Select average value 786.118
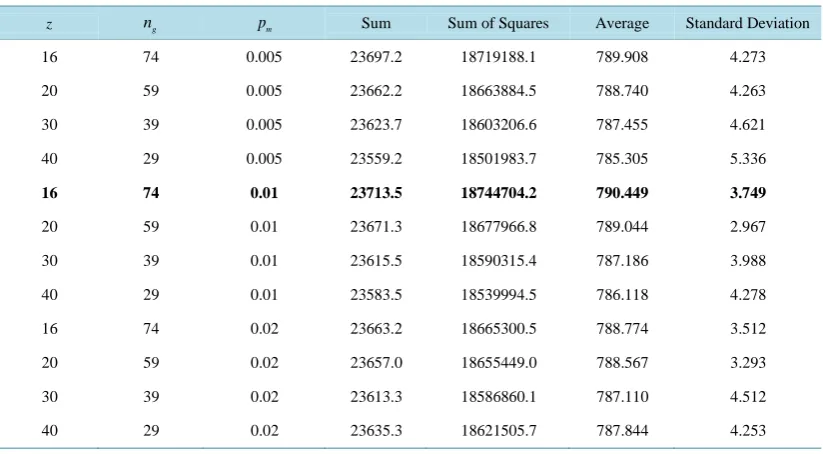The width and height of the screenshot is (823, 454). point(622,294)
